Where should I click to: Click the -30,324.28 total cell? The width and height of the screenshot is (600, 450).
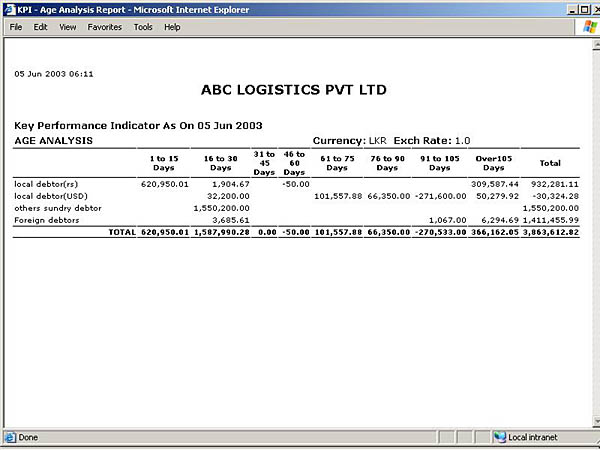click(x=555, y=196)
